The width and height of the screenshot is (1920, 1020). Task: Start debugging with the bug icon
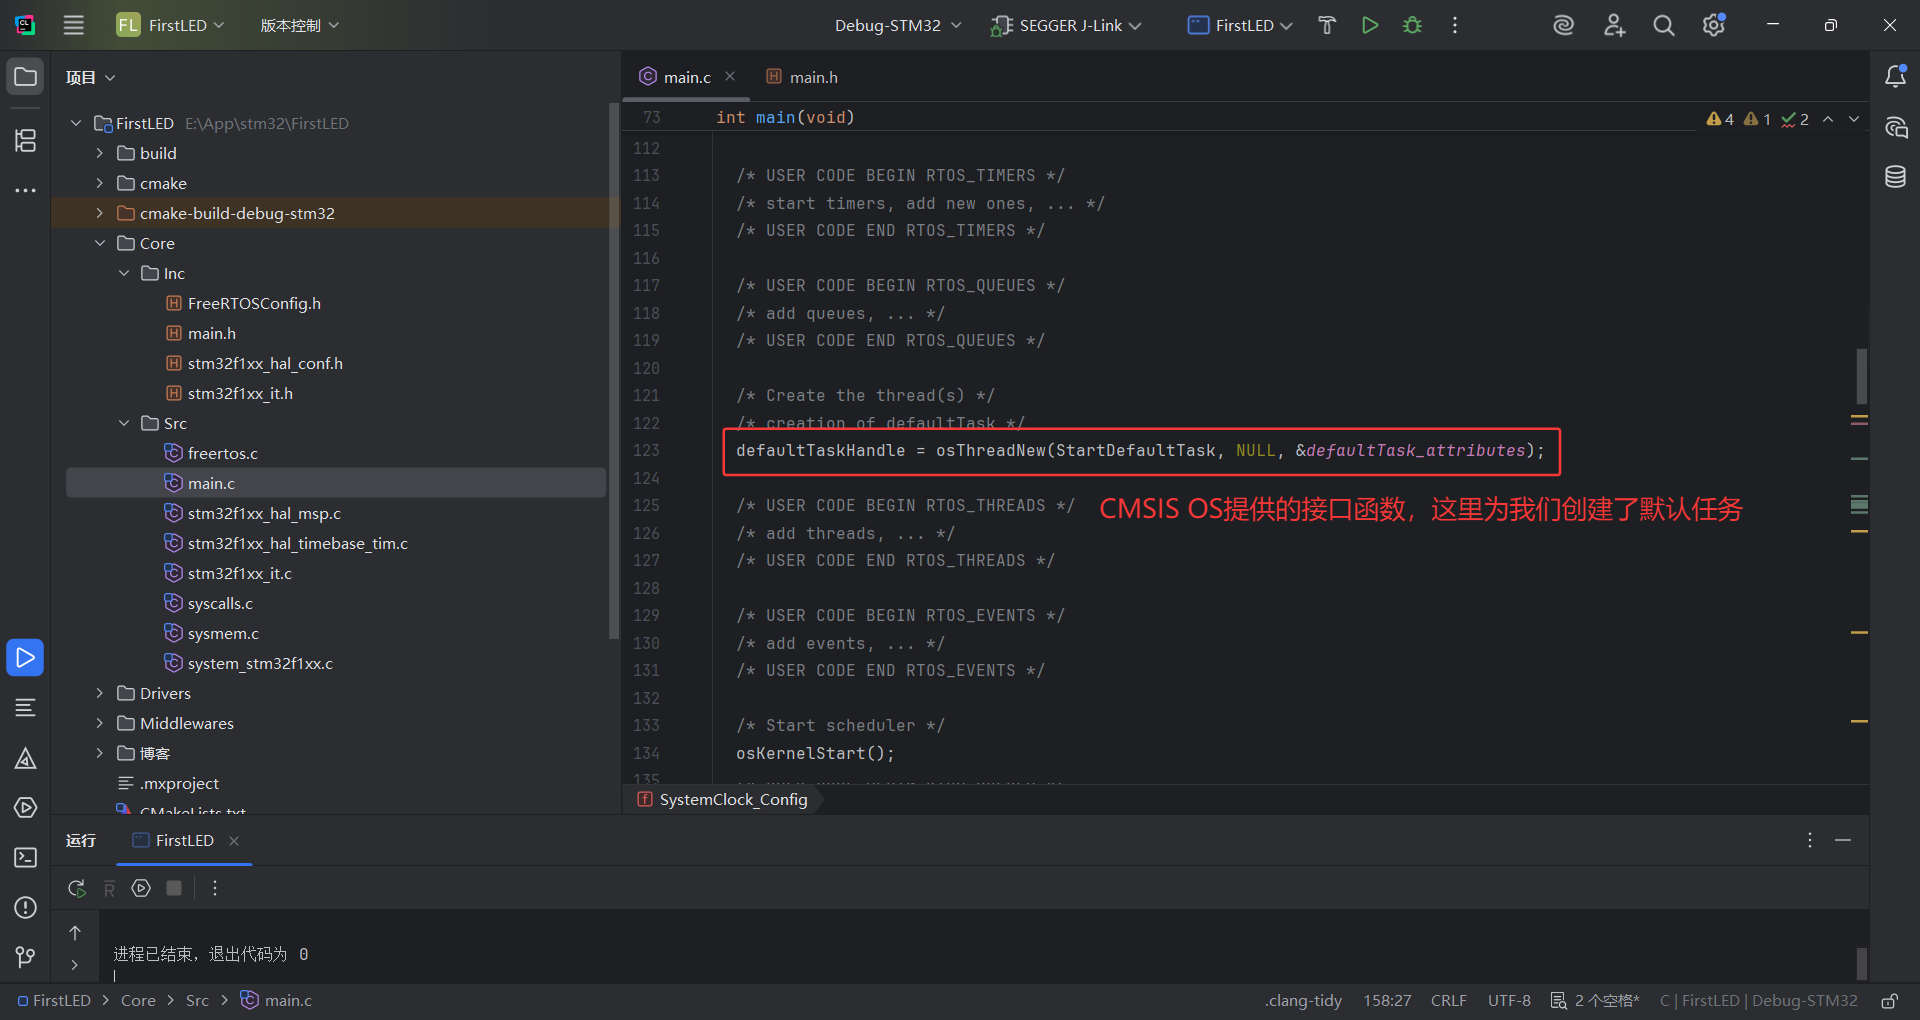click(1412, 25)
